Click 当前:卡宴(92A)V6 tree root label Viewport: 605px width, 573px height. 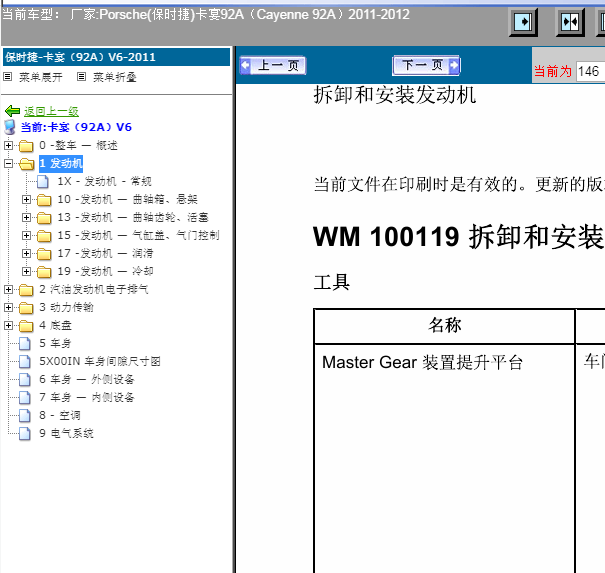click(x=76, y=127)
